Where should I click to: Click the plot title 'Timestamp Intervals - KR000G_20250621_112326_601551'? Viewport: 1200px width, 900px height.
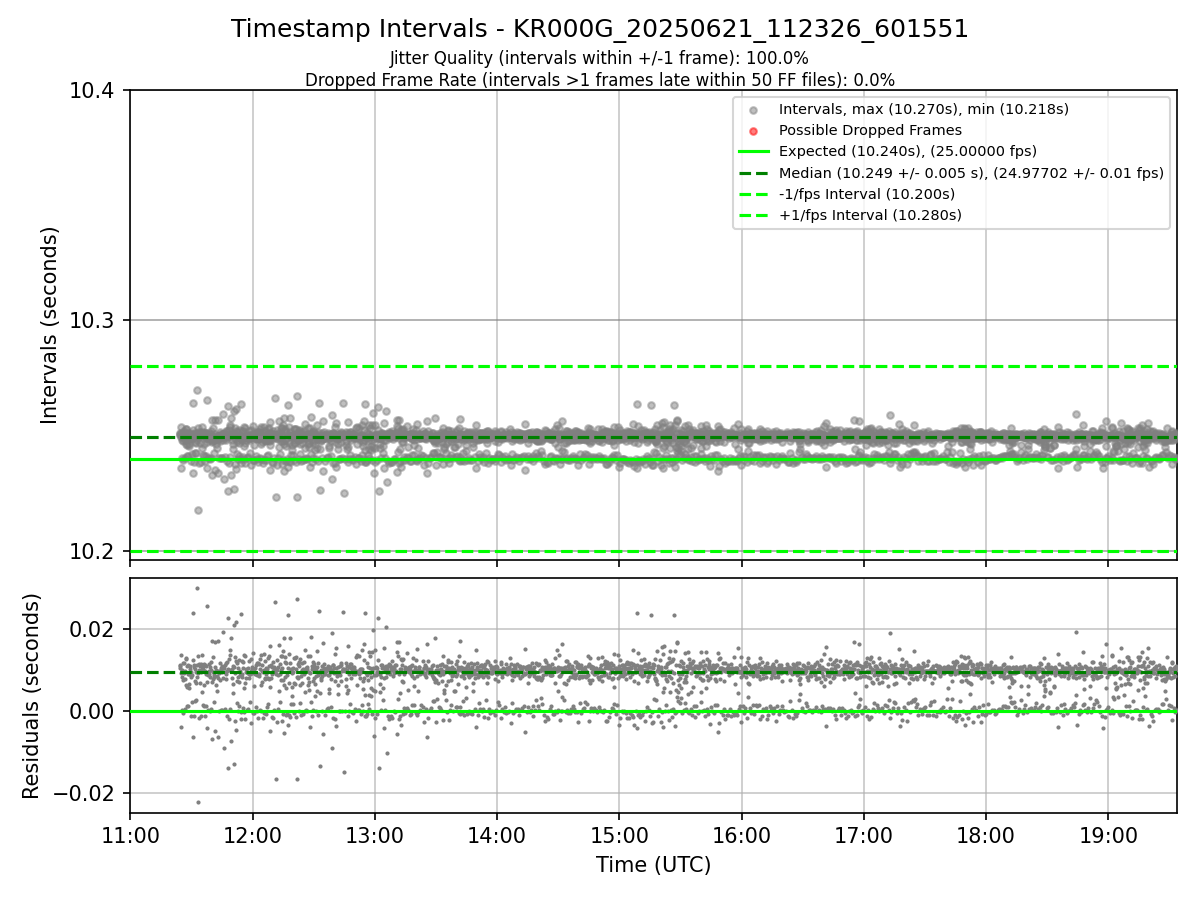coord(600,29)
